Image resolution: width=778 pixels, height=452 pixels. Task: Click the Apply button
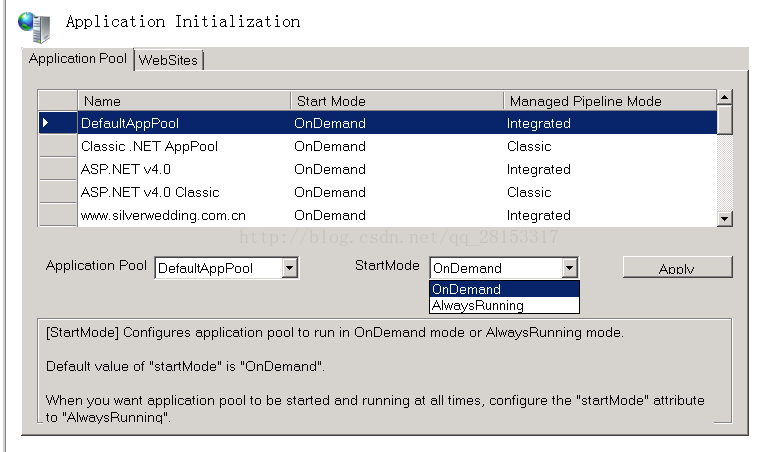click(677, 268)
